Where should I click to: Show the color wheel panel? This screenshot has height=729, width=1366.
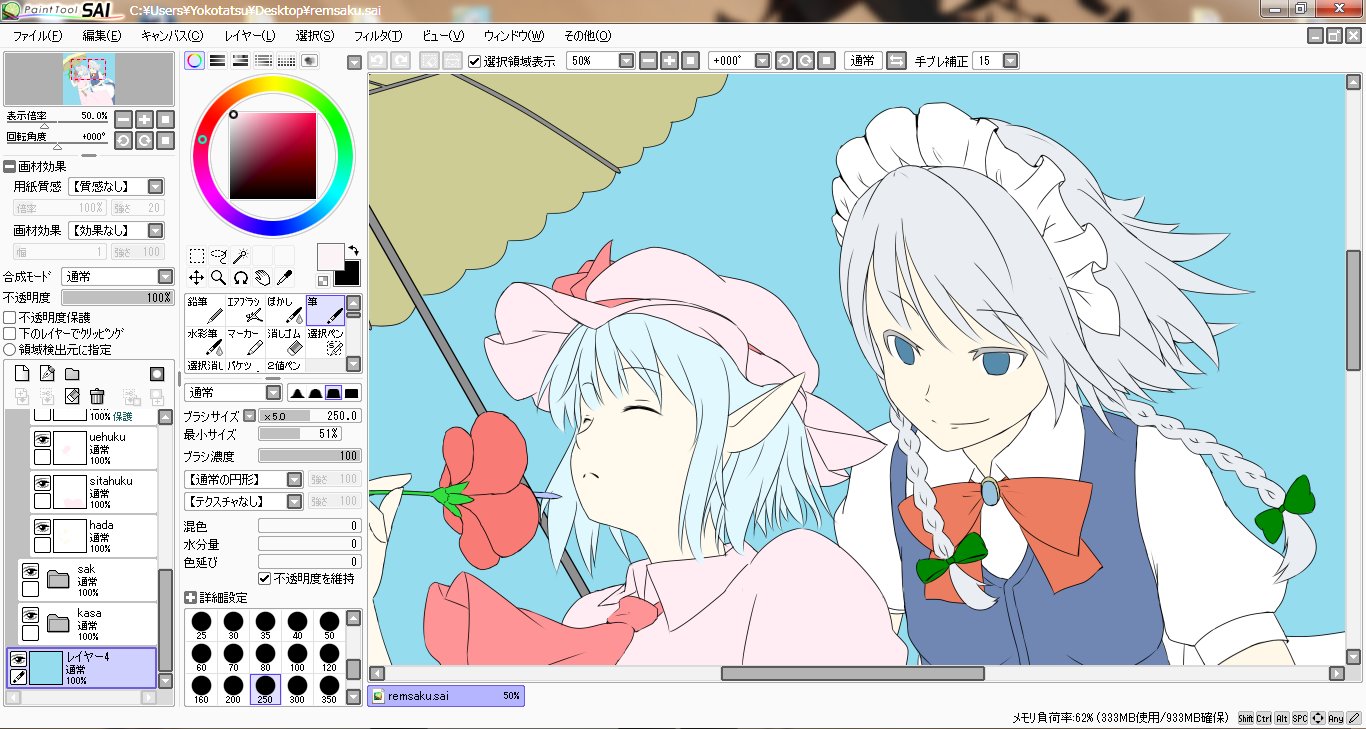(x=194, y=61)
